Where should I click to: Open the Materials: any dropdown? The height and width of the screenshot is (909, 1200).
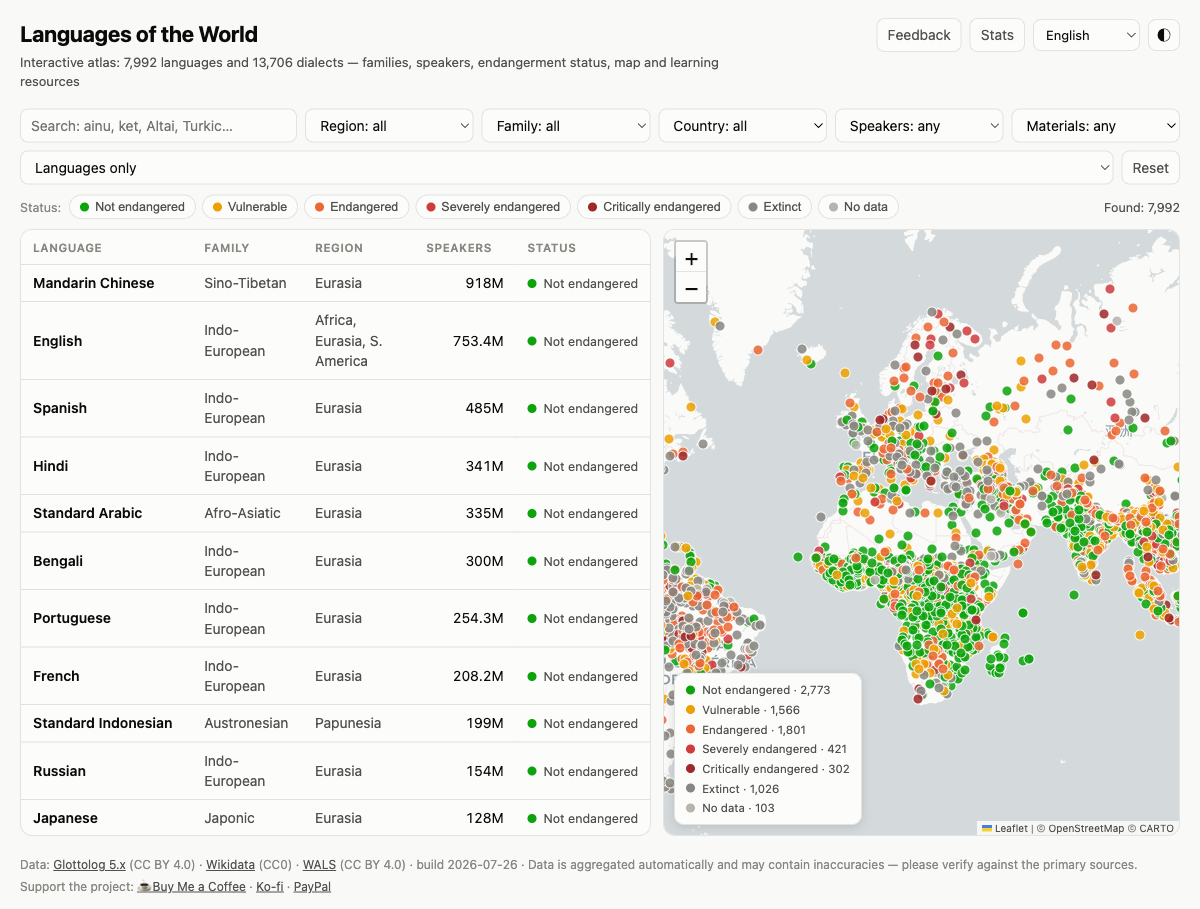point(1096,126)
